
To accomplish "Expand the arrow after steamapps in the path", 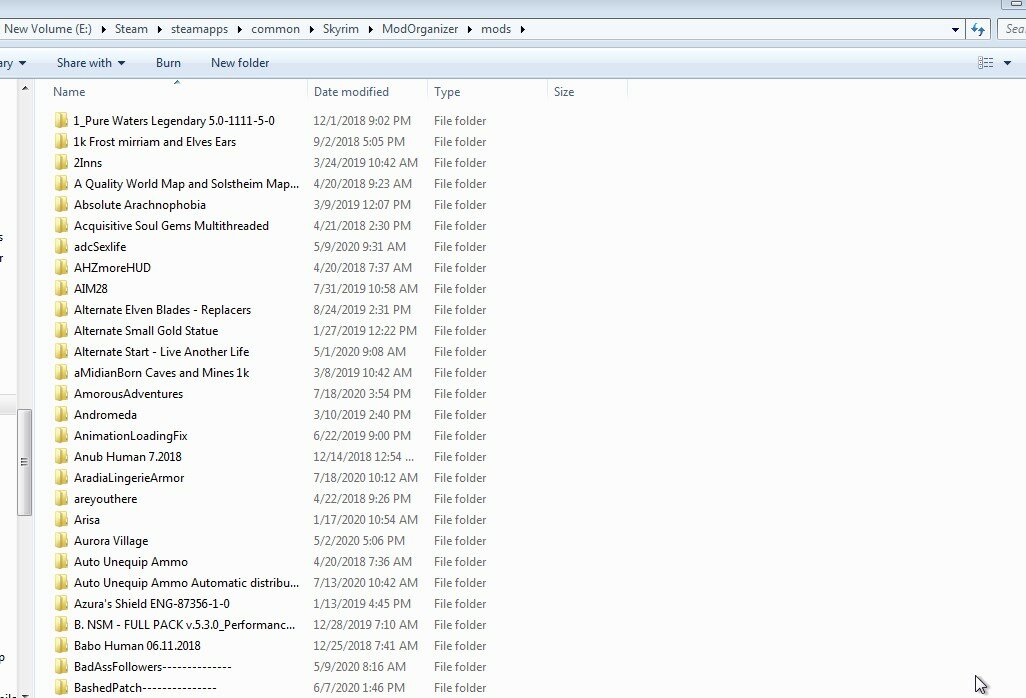I will [239, 29].
